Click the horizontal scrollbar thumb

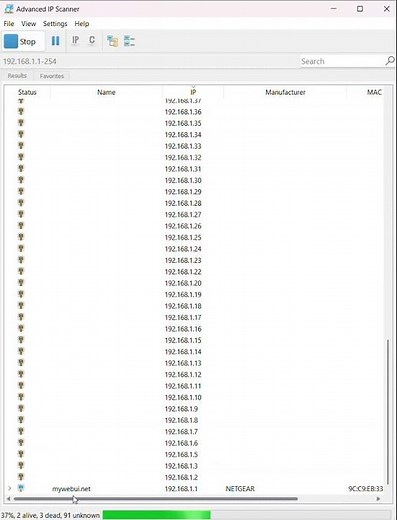tap(155, 499)
